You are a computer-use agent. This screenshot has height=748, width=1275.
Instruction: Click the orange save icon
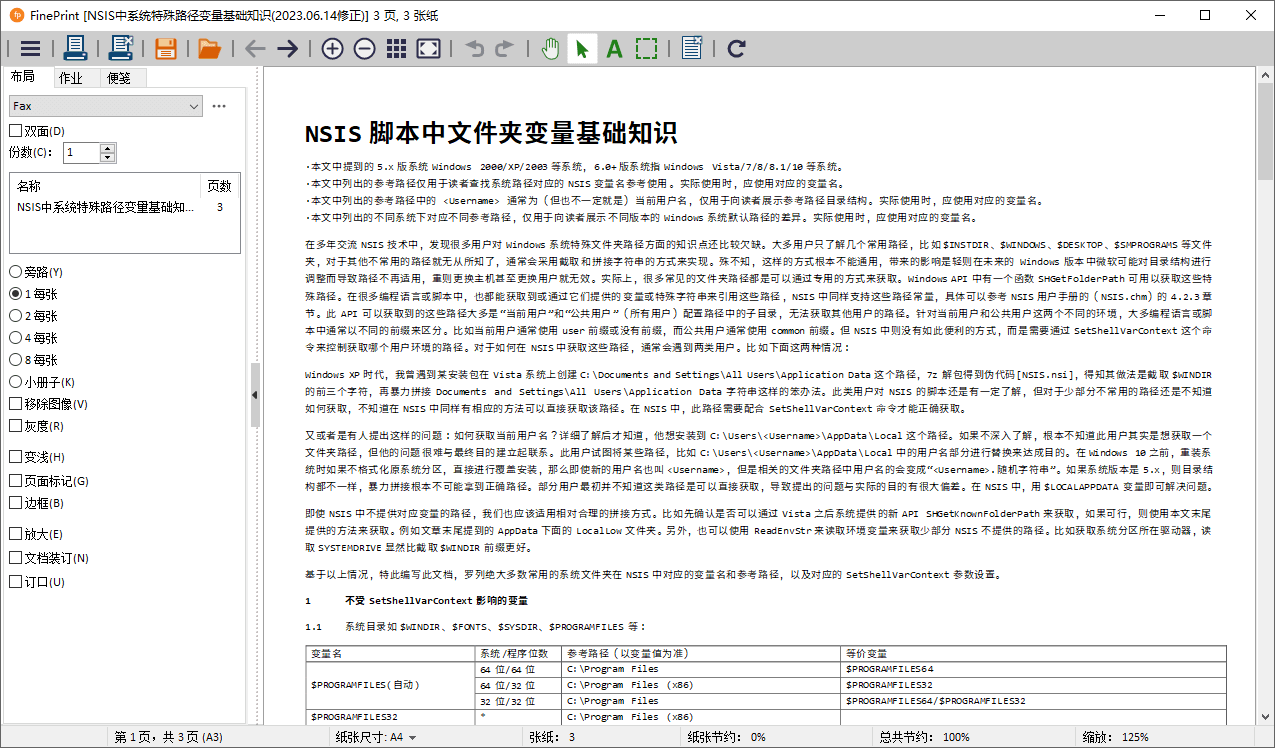[x=165, y=48]
